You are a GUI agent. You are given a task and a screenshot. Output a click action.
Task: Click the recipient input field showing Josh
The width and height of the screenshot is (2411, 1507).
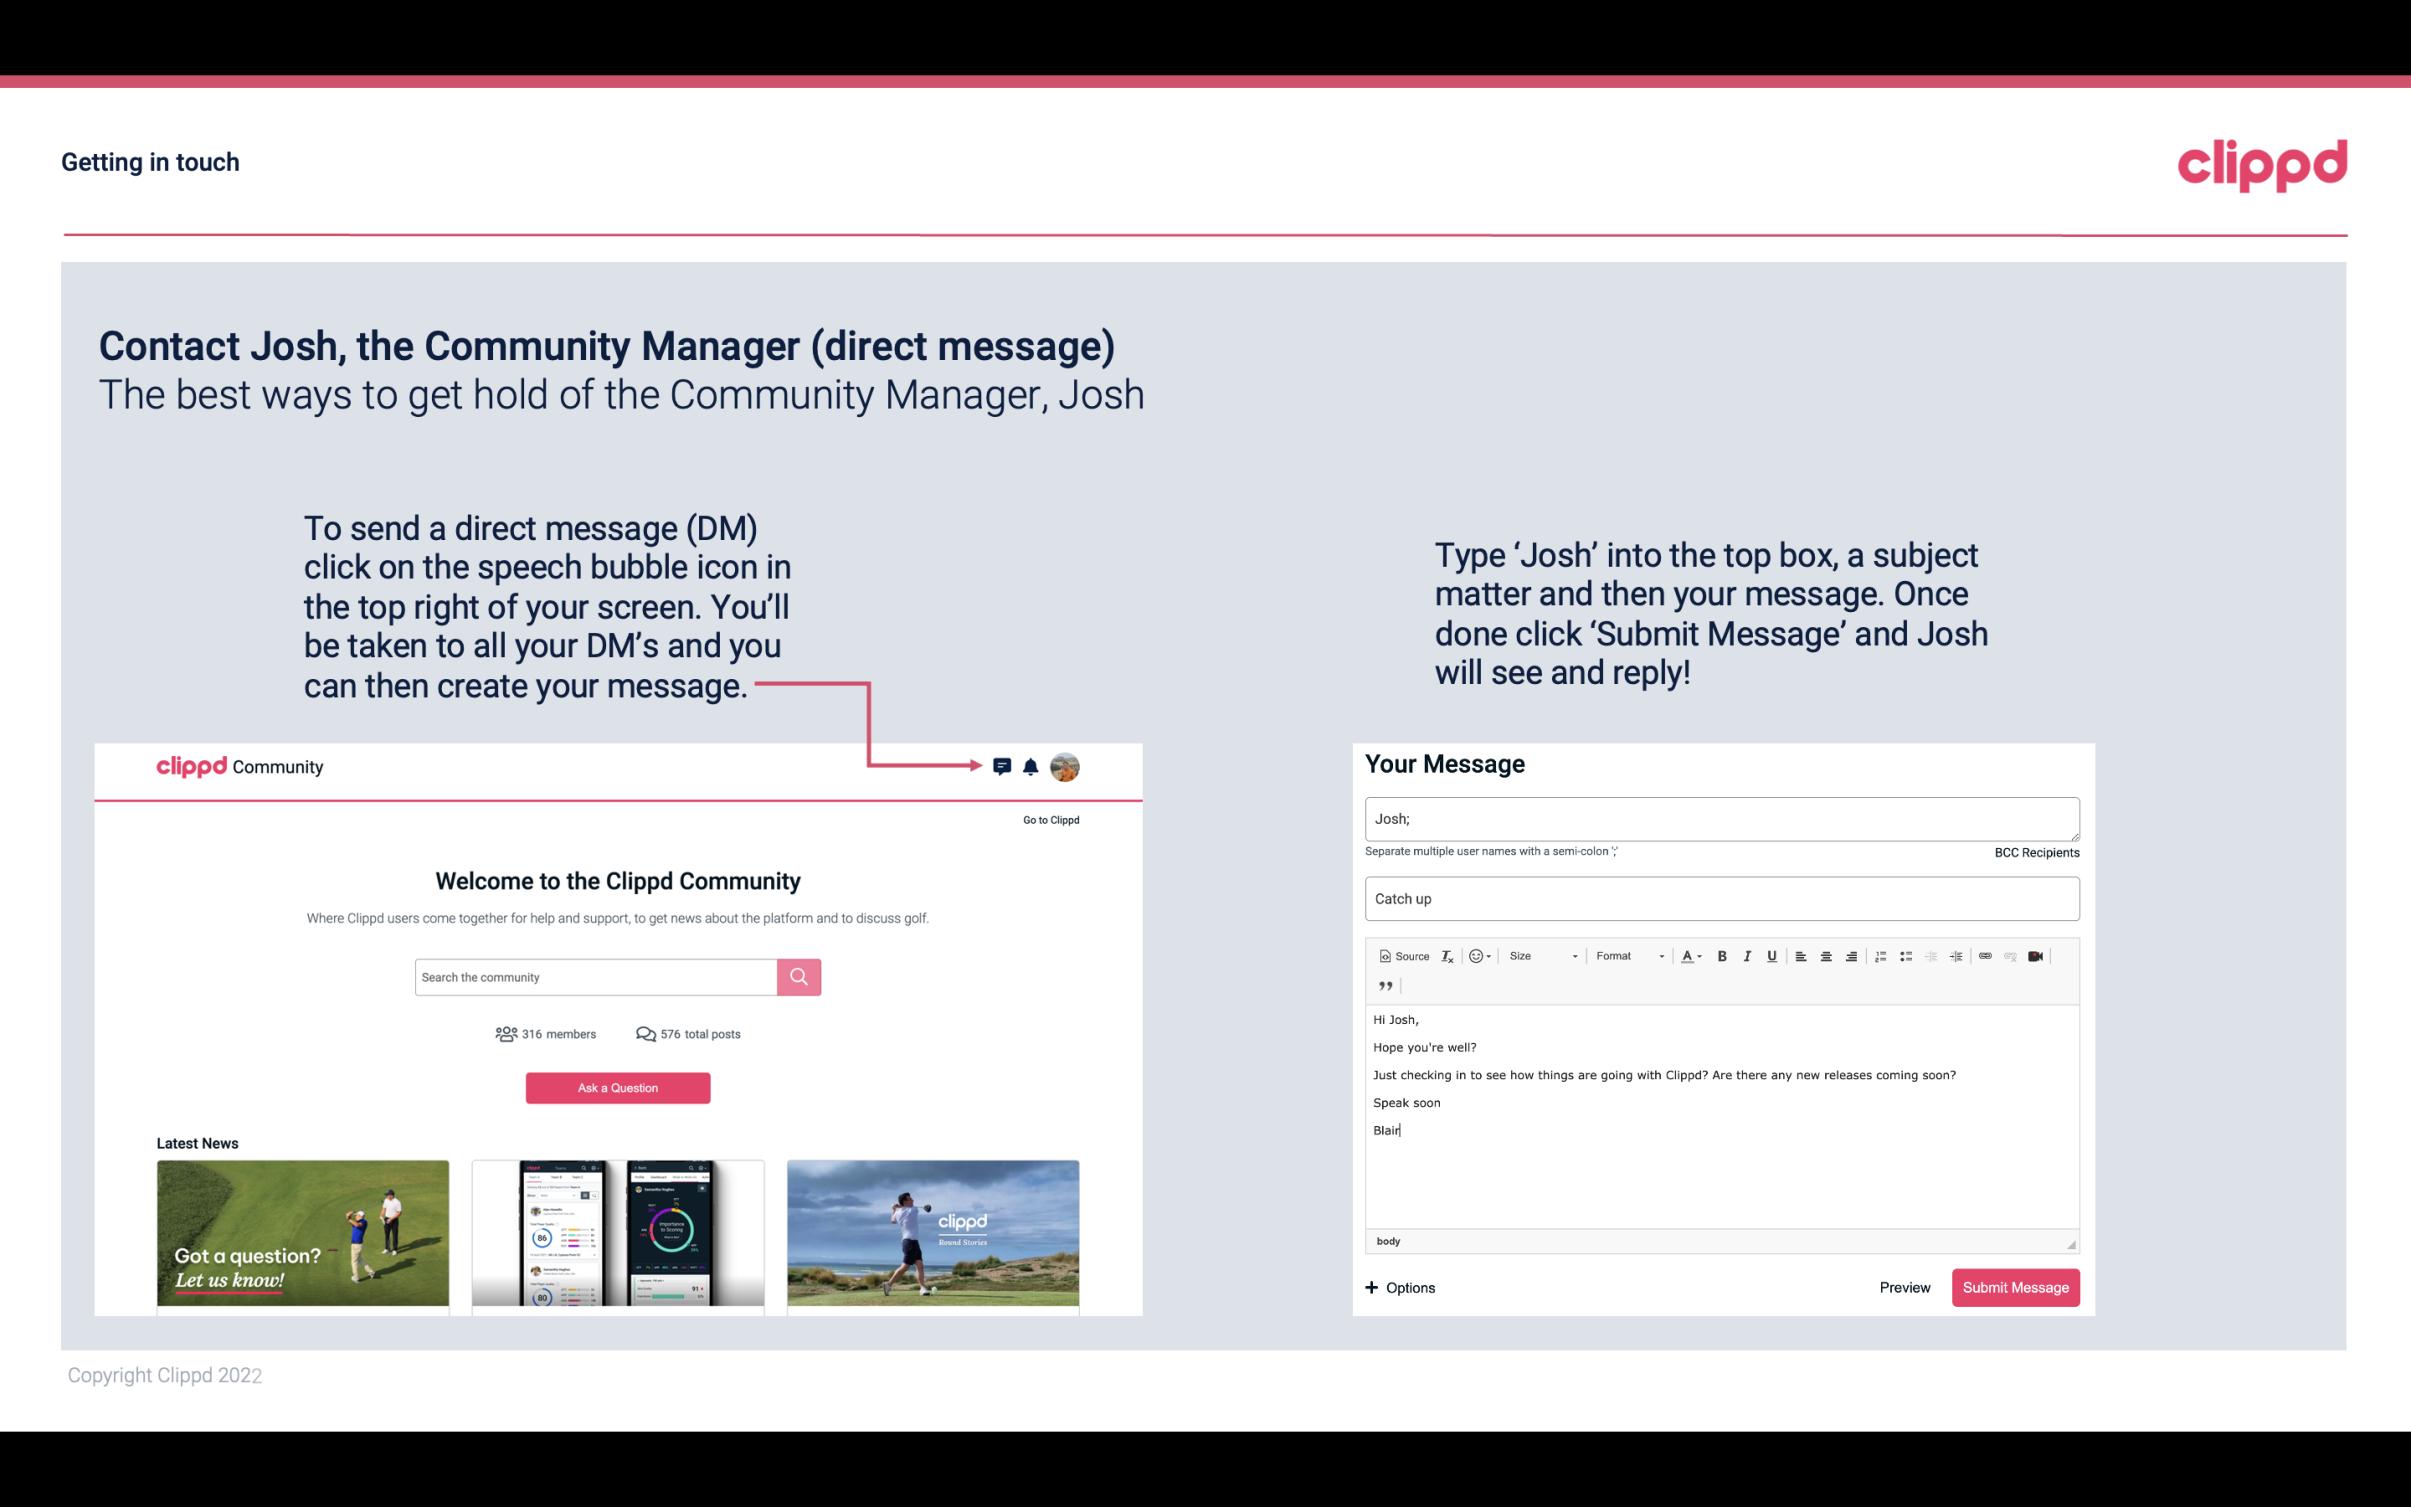[1718, 819]
